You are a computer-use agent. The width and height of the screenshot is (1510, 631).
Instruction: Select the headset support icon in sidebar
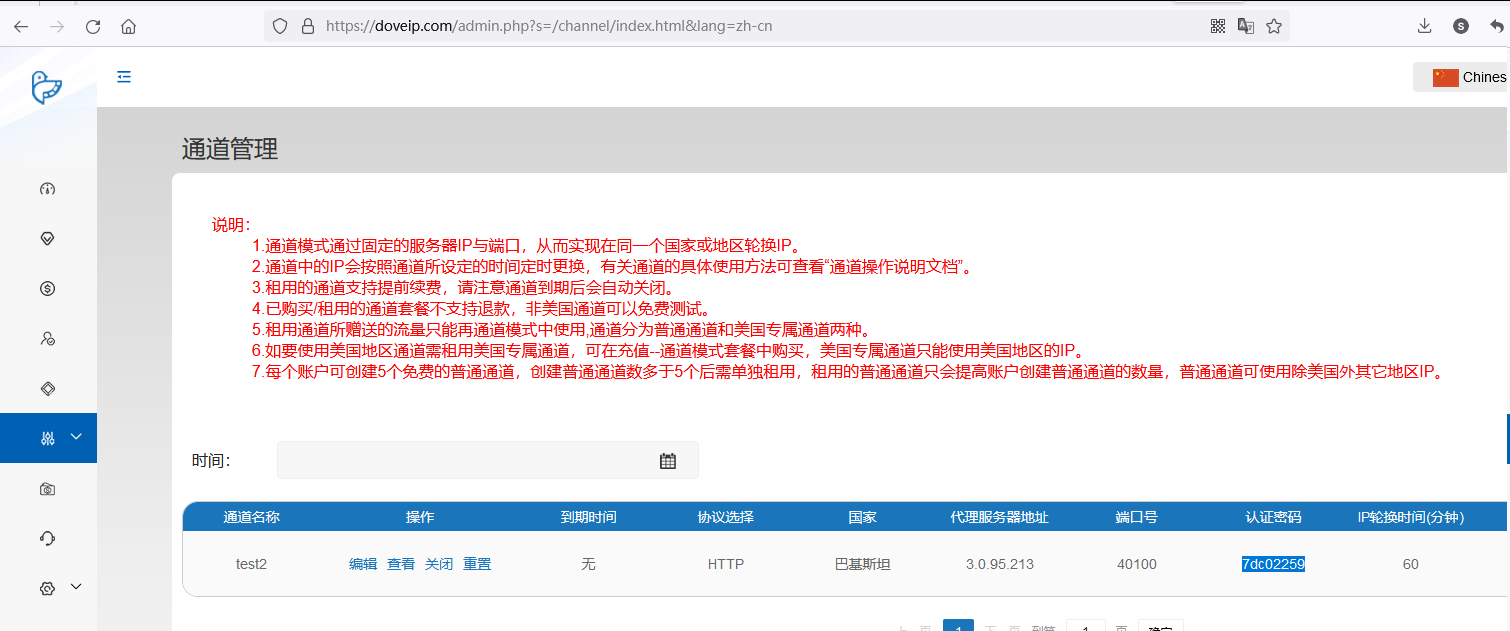pyautogui.click(x=47, y=539)
